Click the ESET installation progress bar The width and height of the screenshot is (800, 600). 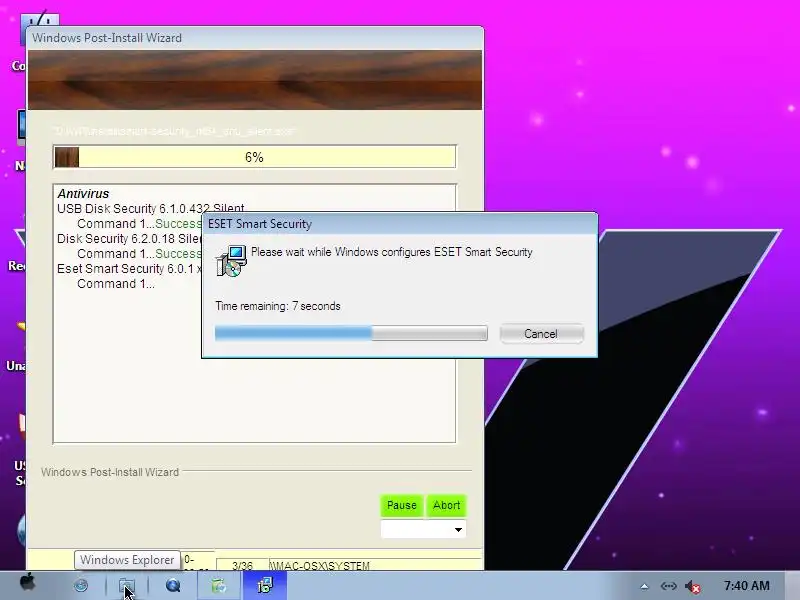[x=351, y=334]
